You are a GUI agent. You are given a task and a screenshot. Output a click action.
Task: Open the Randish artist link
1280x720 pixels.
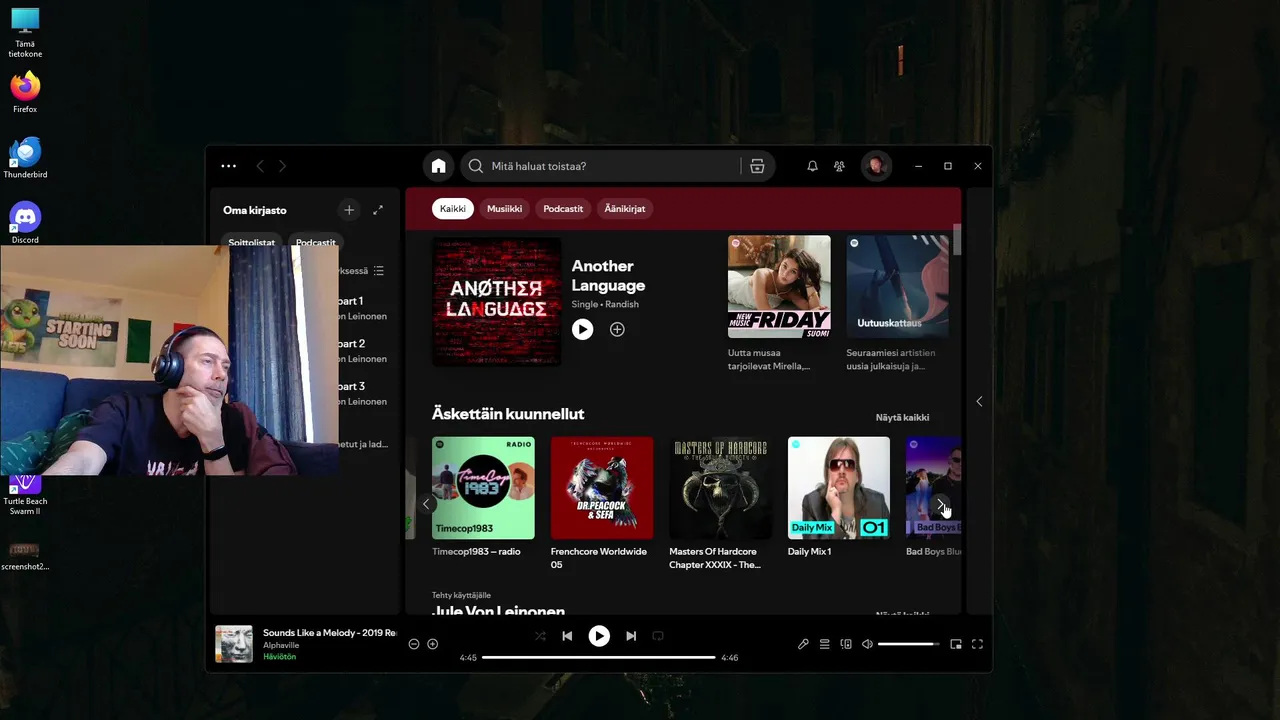[x=621, y=304]
